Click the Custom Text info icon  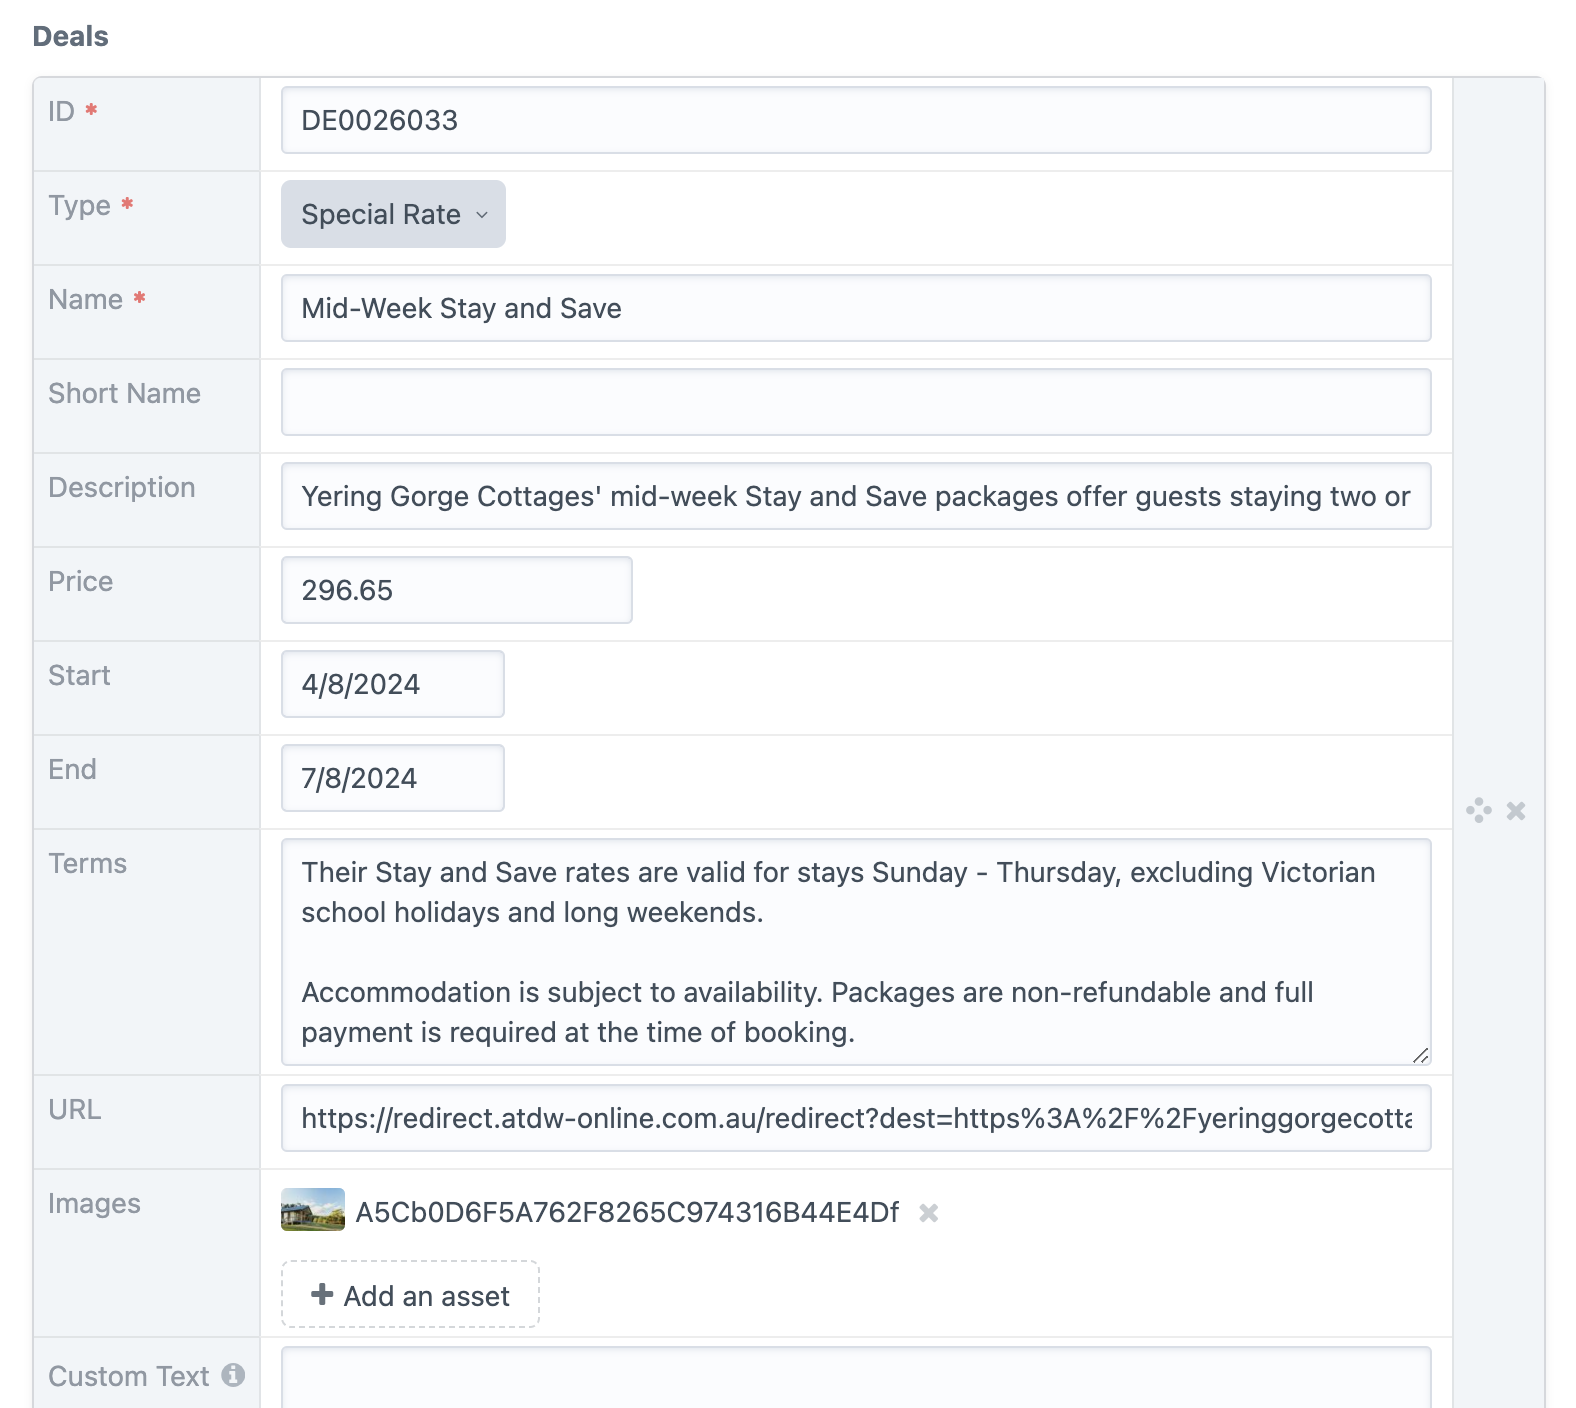(x=233, y=1375)
